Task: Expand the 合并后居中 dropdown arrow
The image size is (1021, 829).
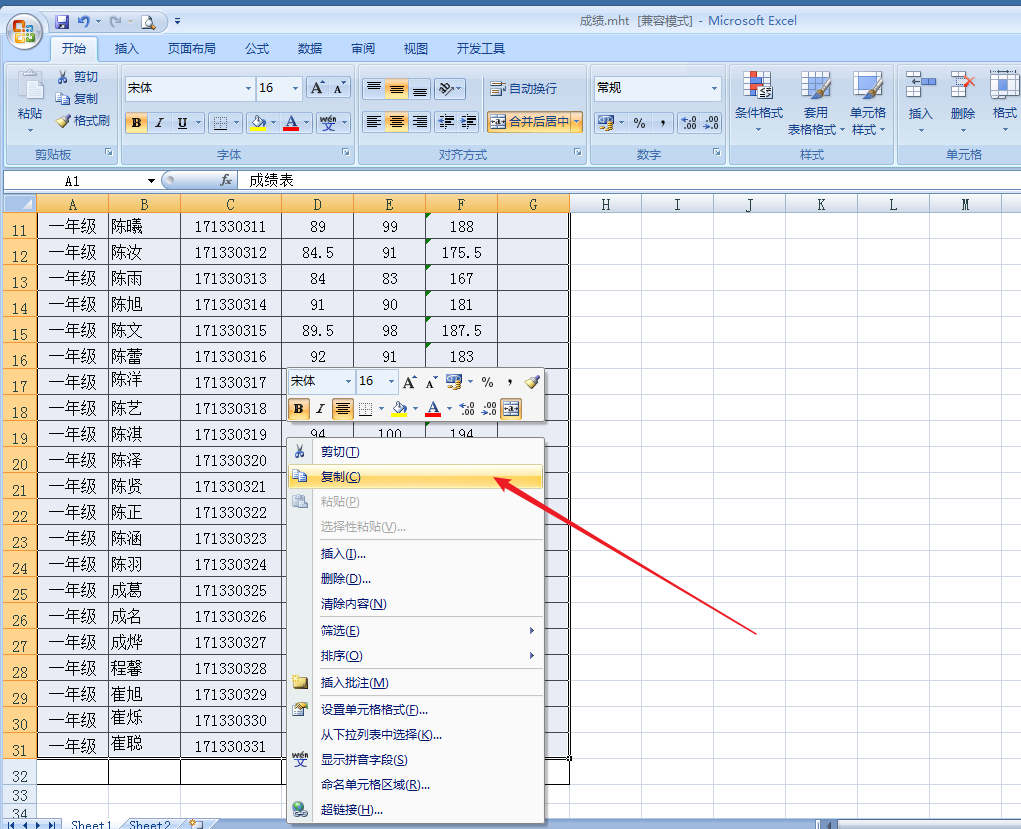Action: (575, 121)
